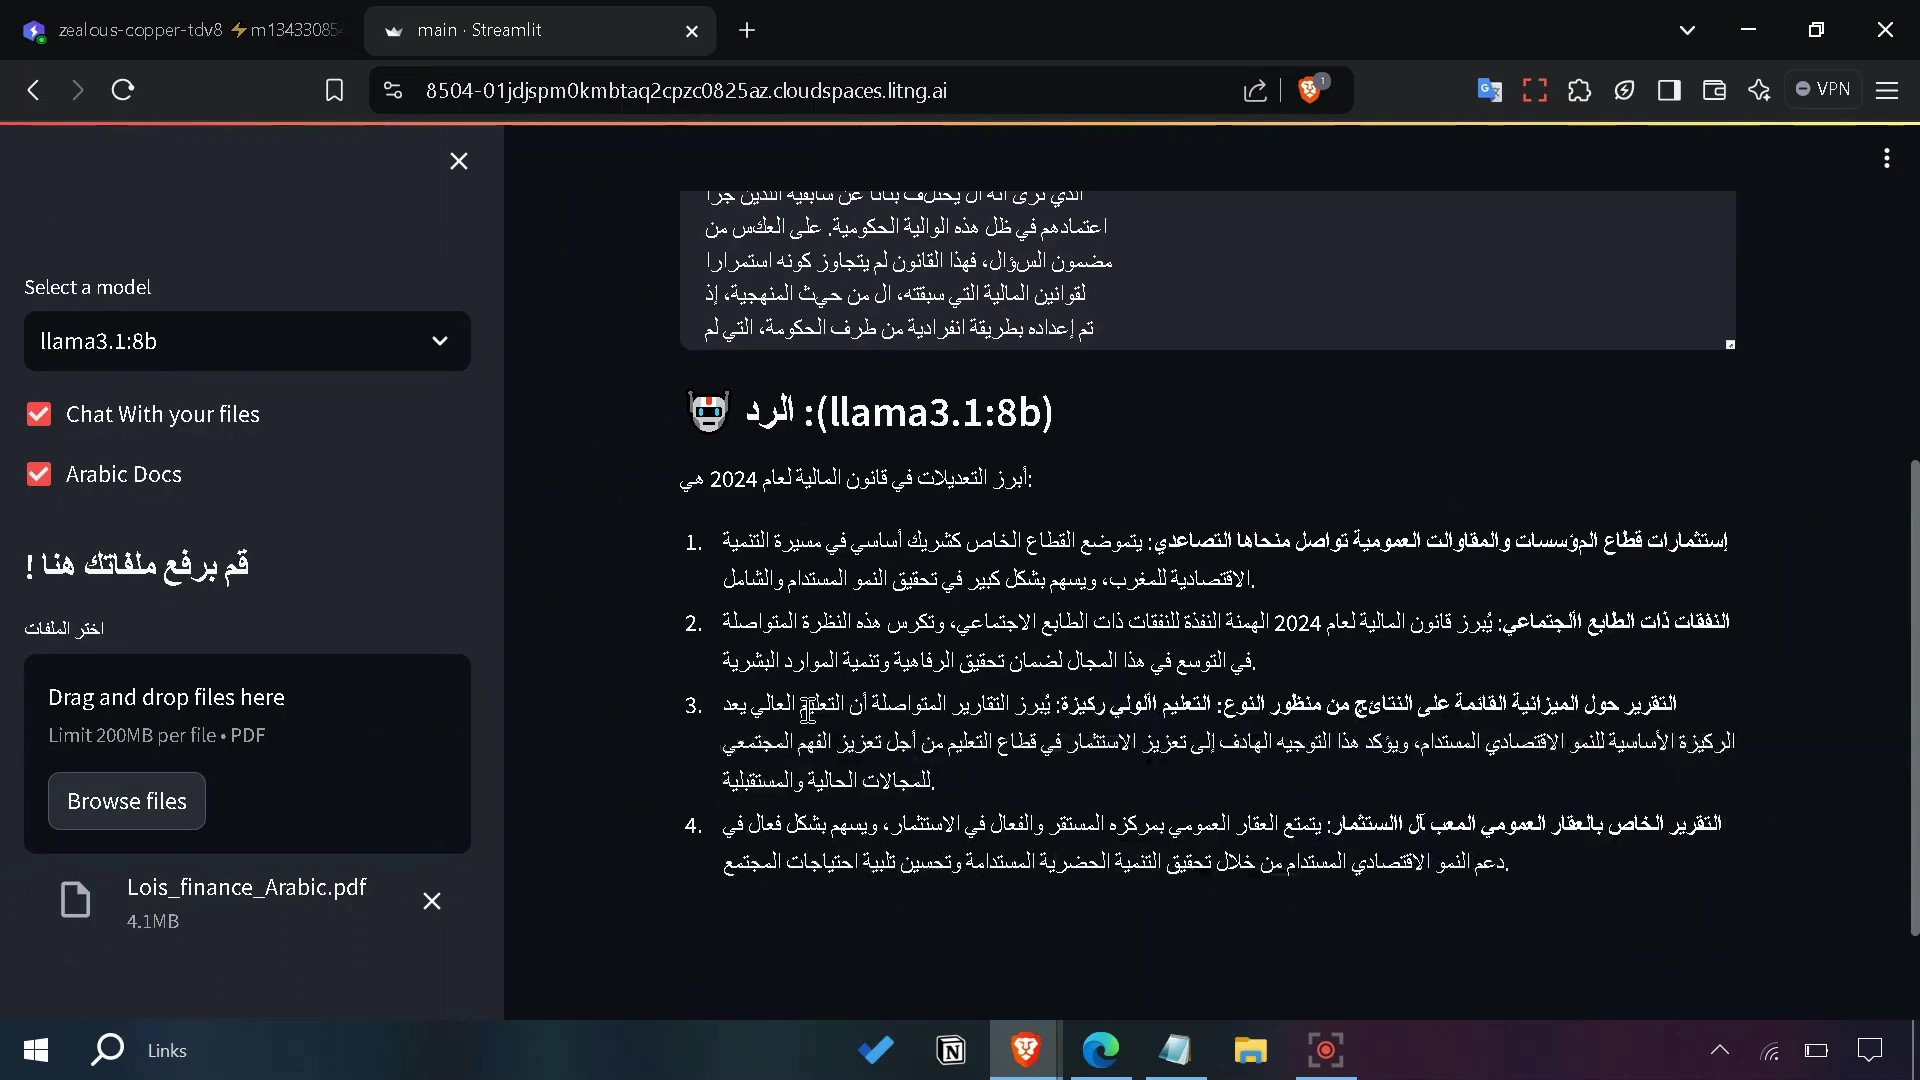Click the Browse files button

click(x=127, y=801)
